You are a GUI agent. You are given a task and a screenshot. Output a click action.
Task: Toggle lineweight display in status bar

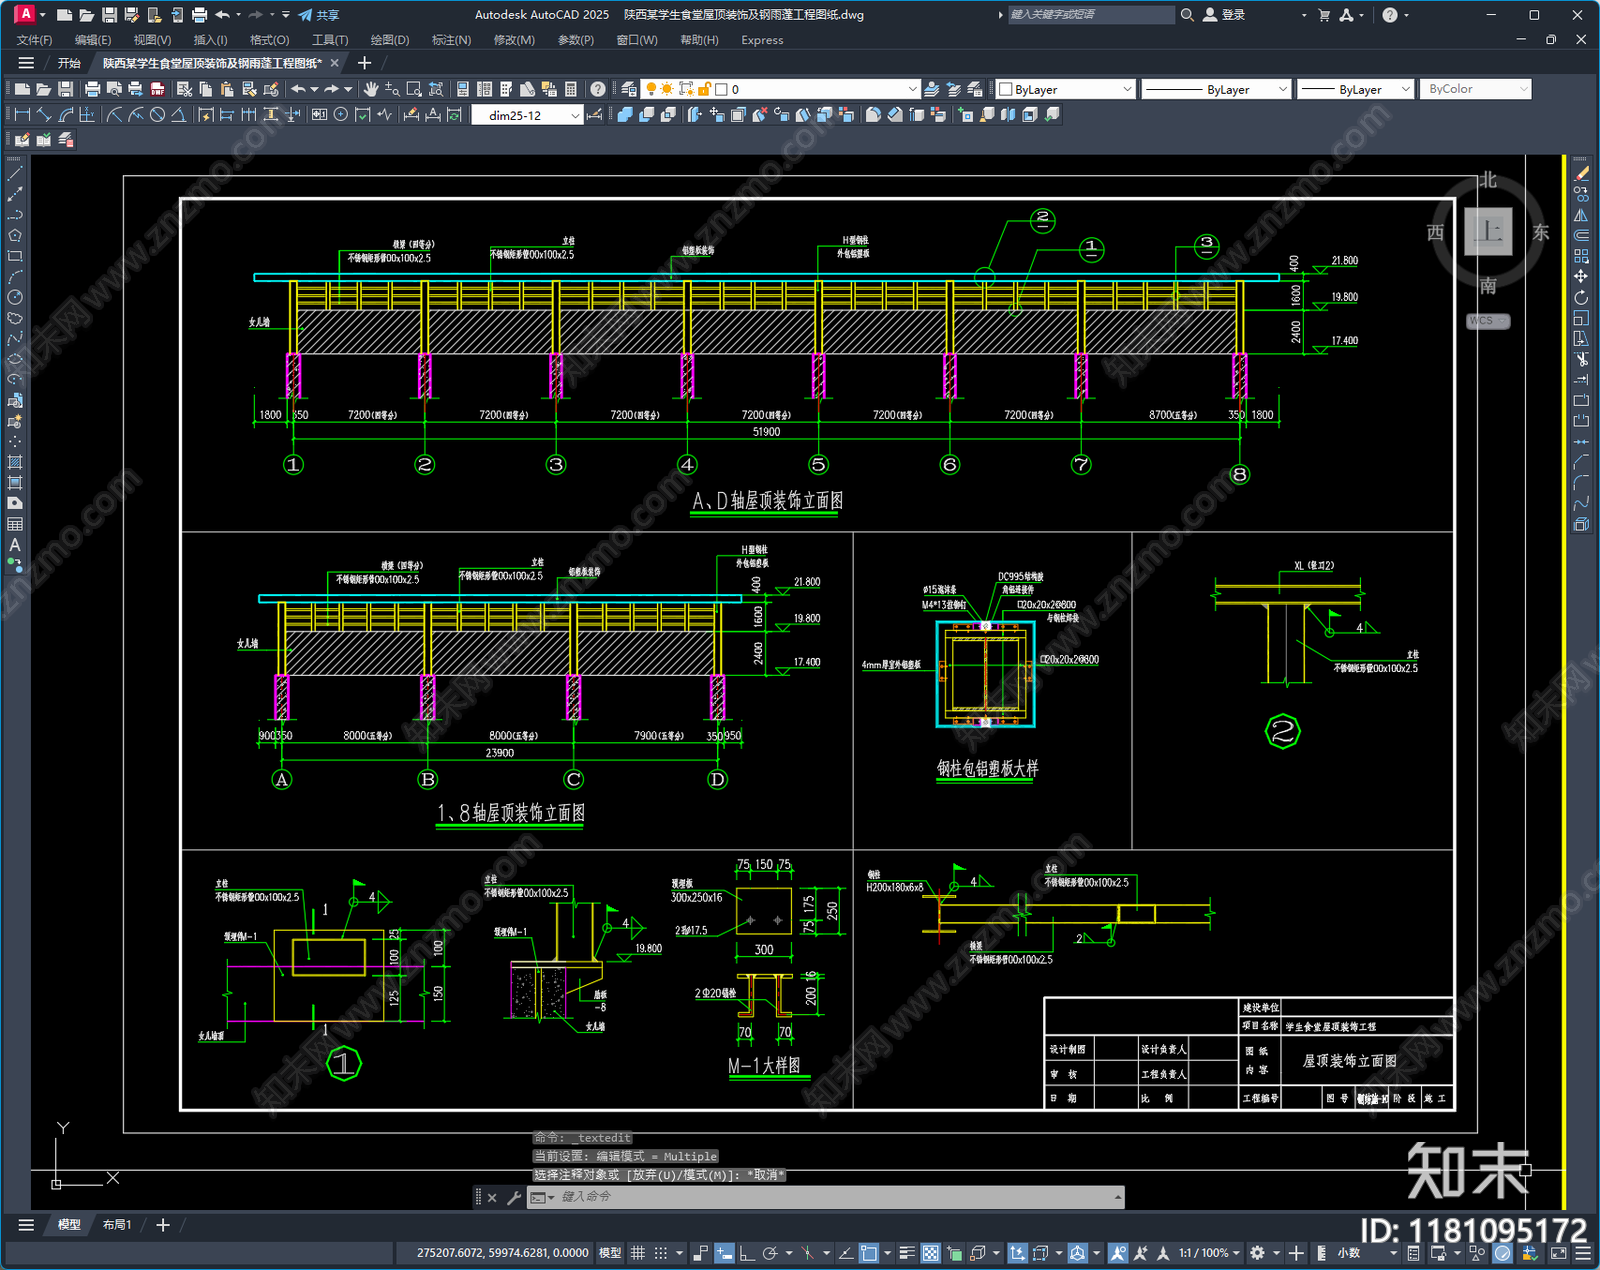pyautogui.click(x=907, y=1253)
